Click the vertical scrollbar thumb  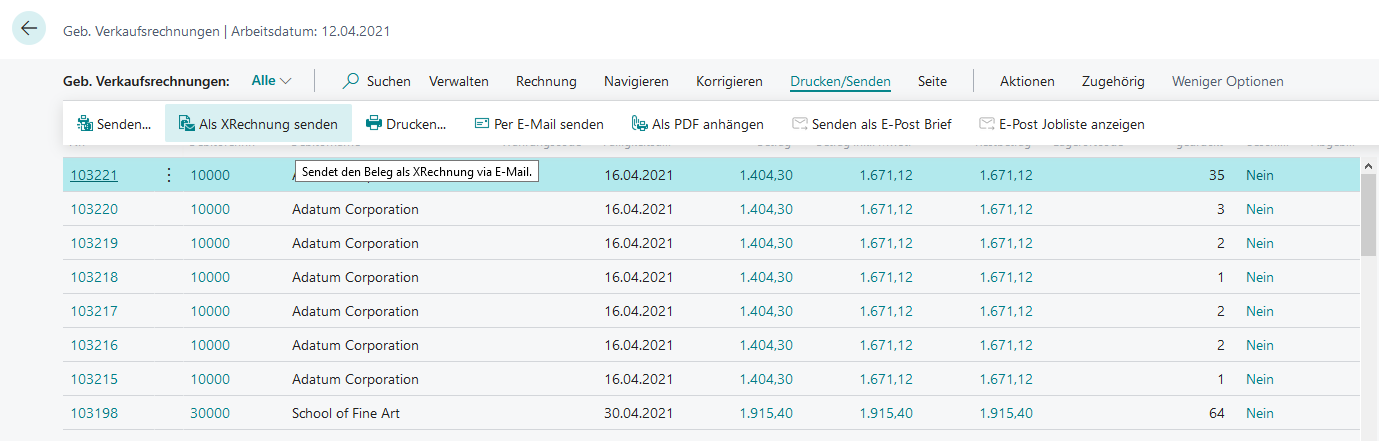(x=1370, y=216)
